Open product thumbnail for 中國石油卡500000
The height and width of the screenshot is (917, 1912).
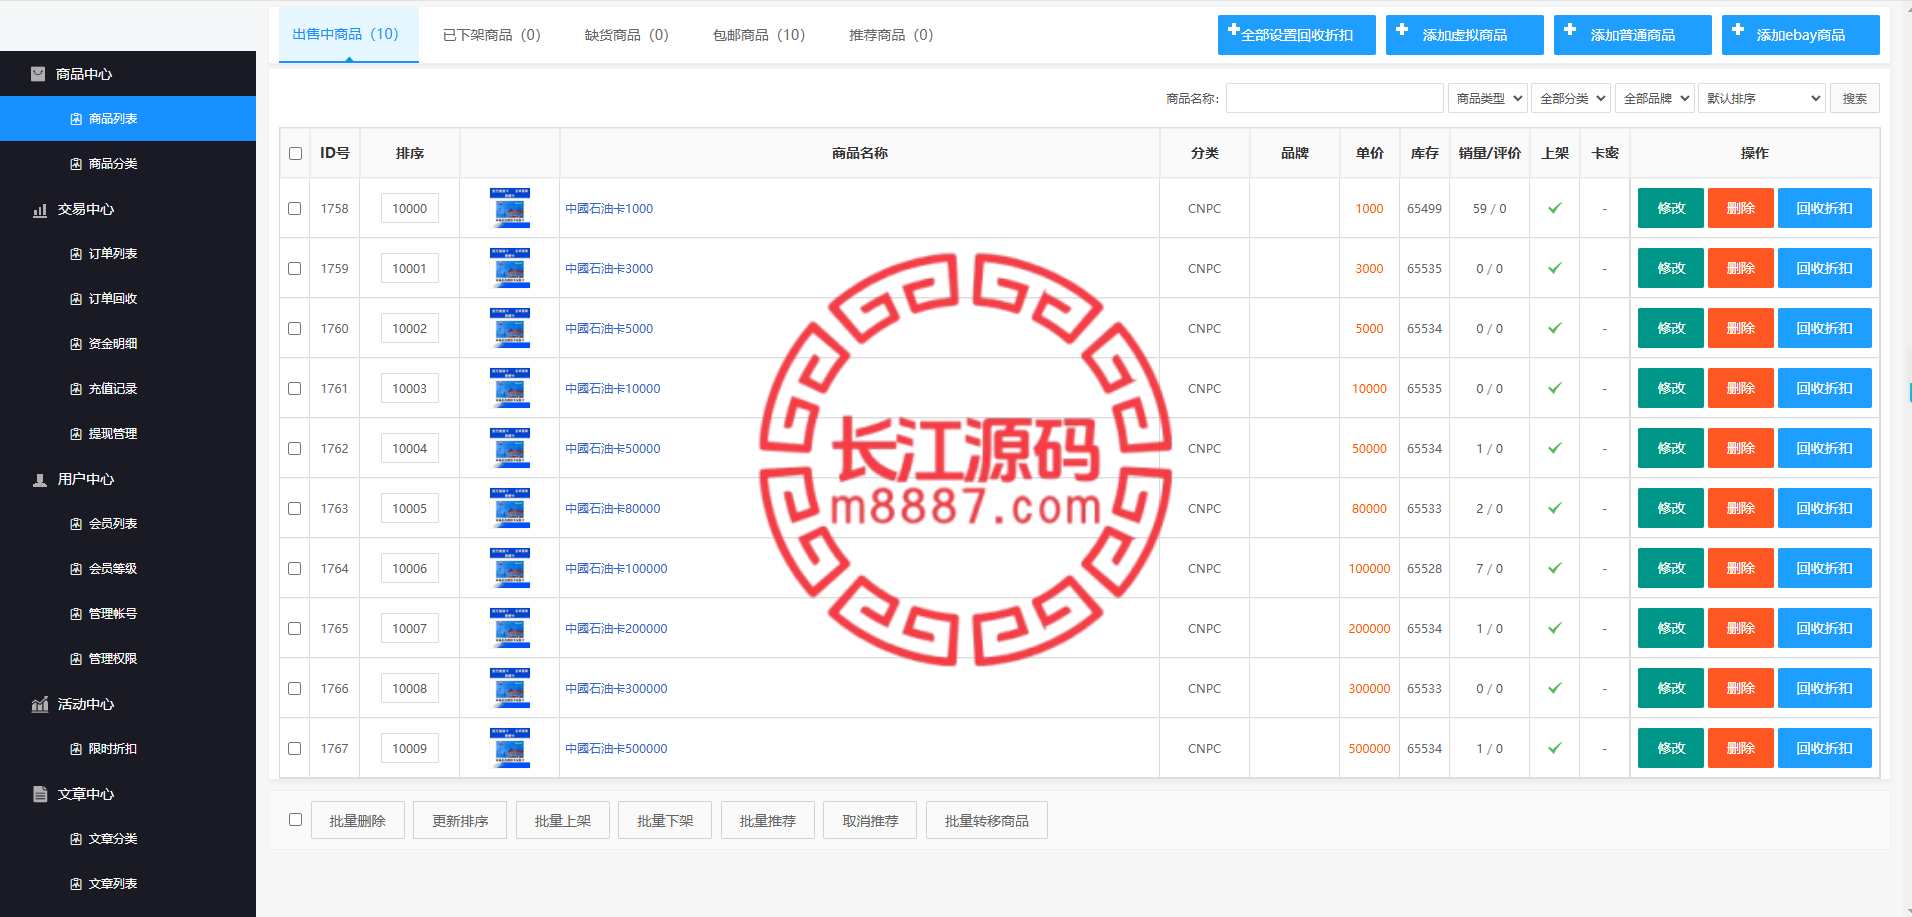(x=510, y=748)
